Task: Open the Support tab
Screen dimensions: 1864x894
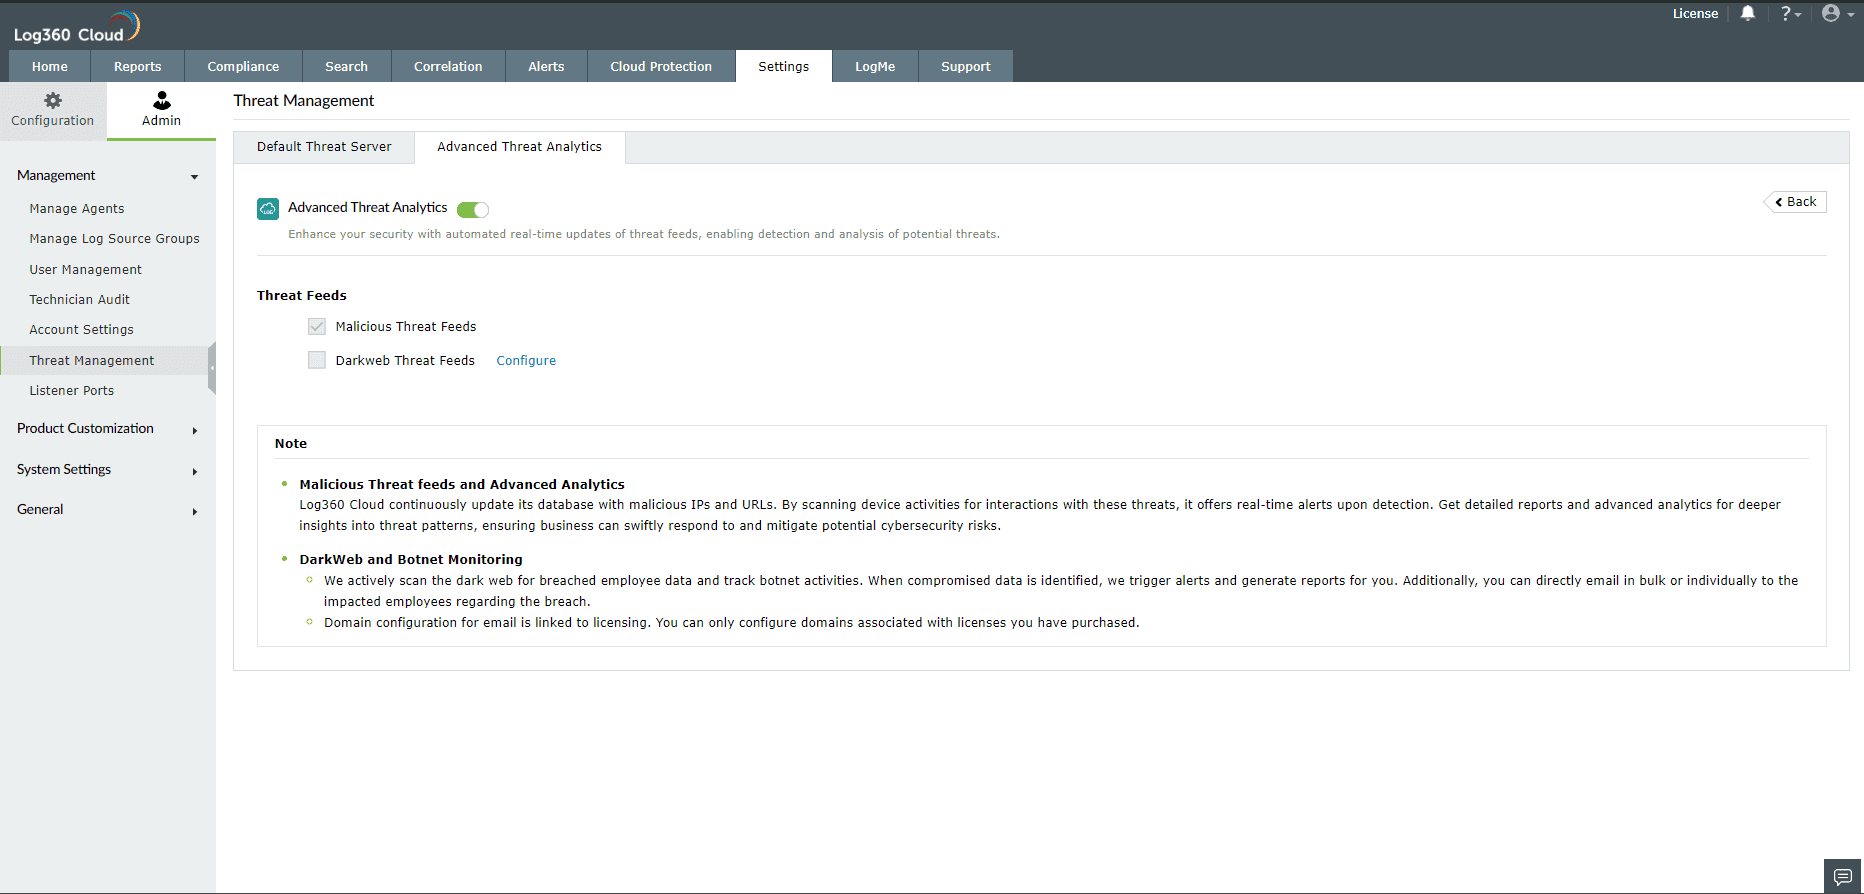Action: (x=966, y=66)
